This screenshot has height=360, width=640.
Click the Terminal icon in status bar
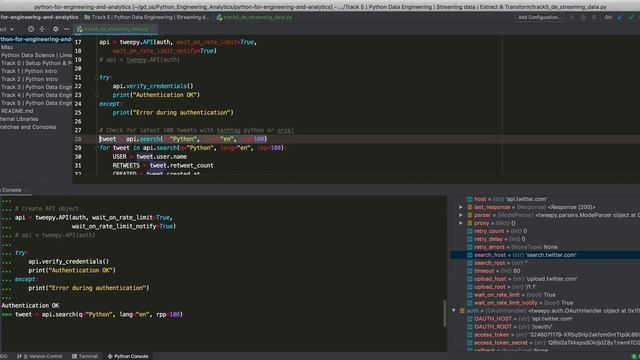(x=74, y=356)
